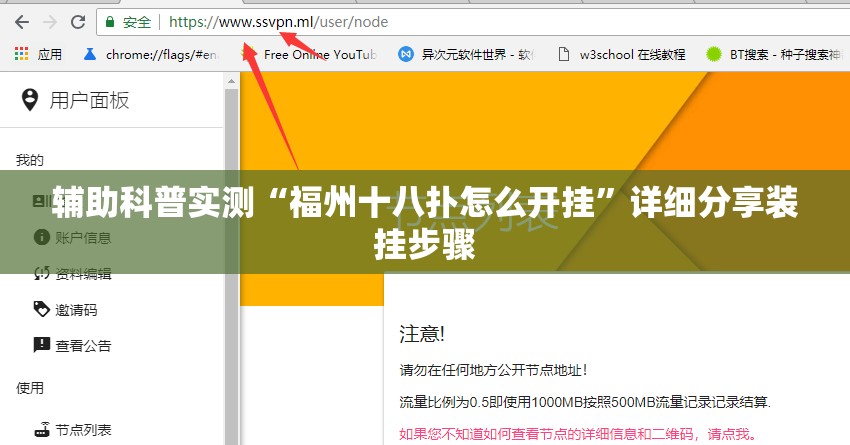Click the 用户面板 header title
850x445 pixels.
coord(89,100)
